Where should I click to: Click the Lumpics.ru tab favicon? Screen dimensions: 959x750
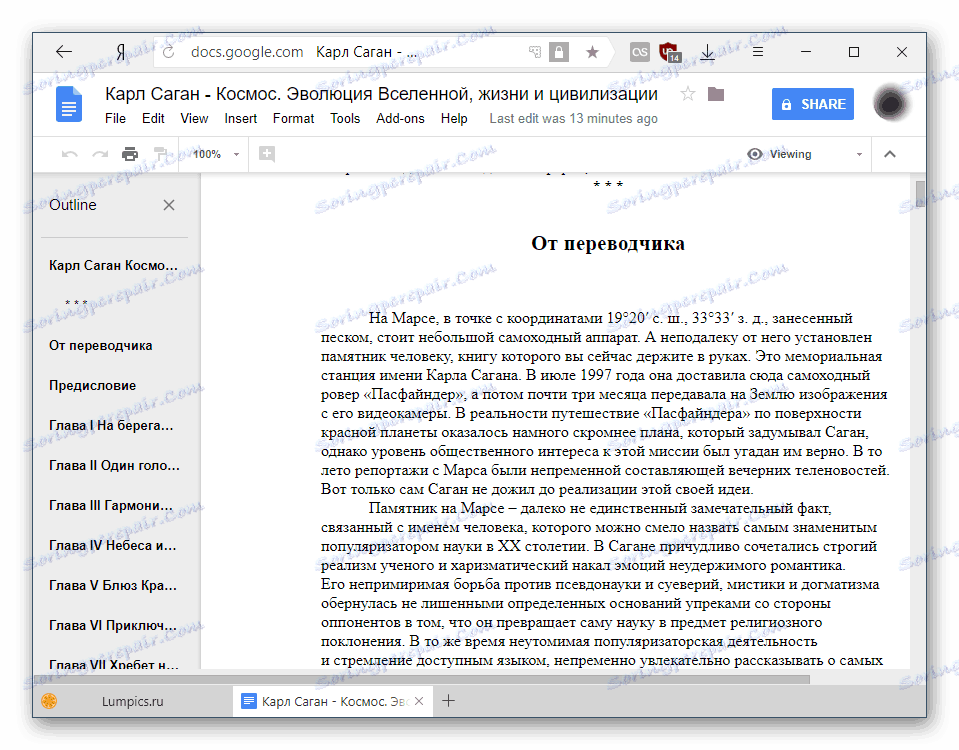(49, 701)
